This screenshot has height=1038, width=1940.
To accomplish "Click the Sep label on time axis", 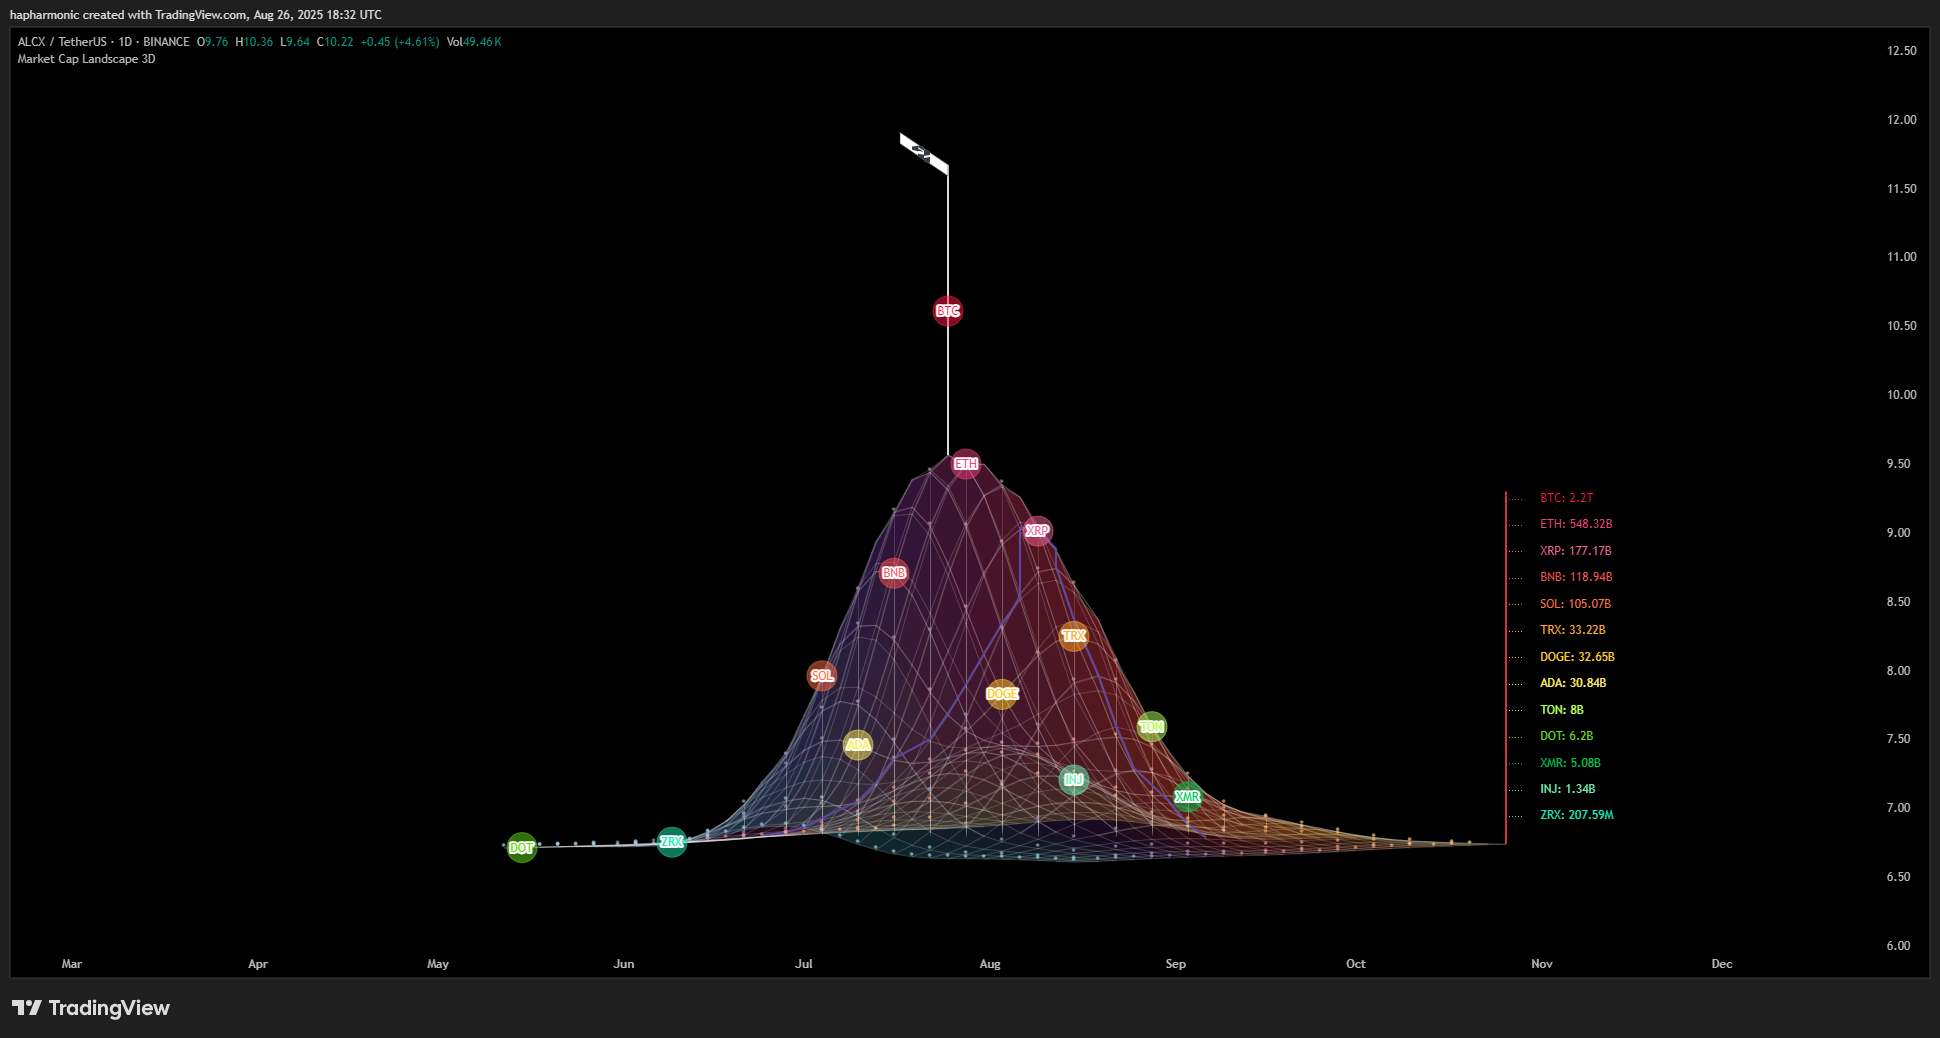I will point(1176,964).
